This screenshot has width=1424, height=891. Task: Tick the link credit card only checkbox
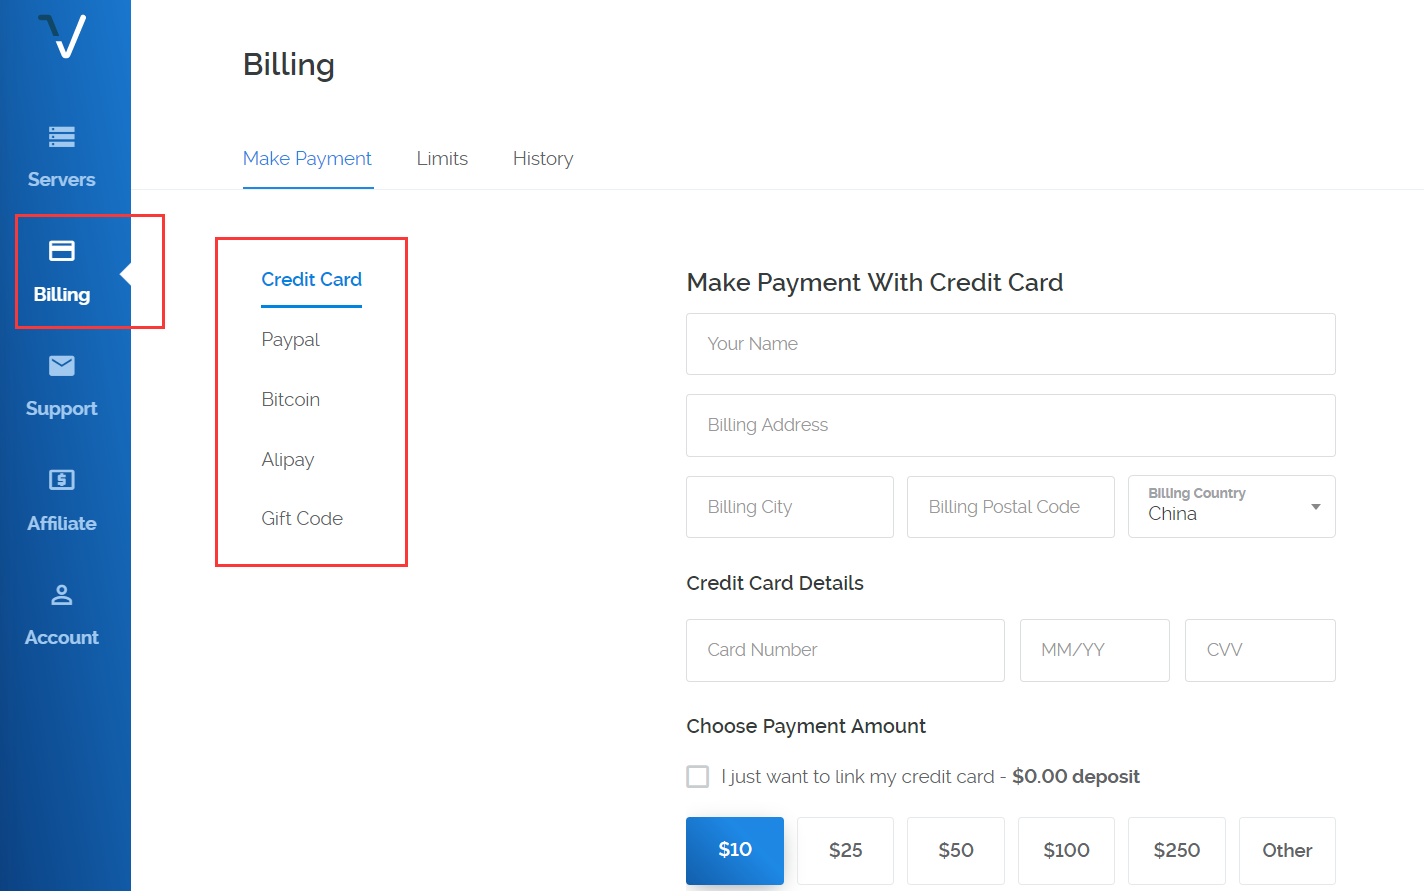point(698,777)
